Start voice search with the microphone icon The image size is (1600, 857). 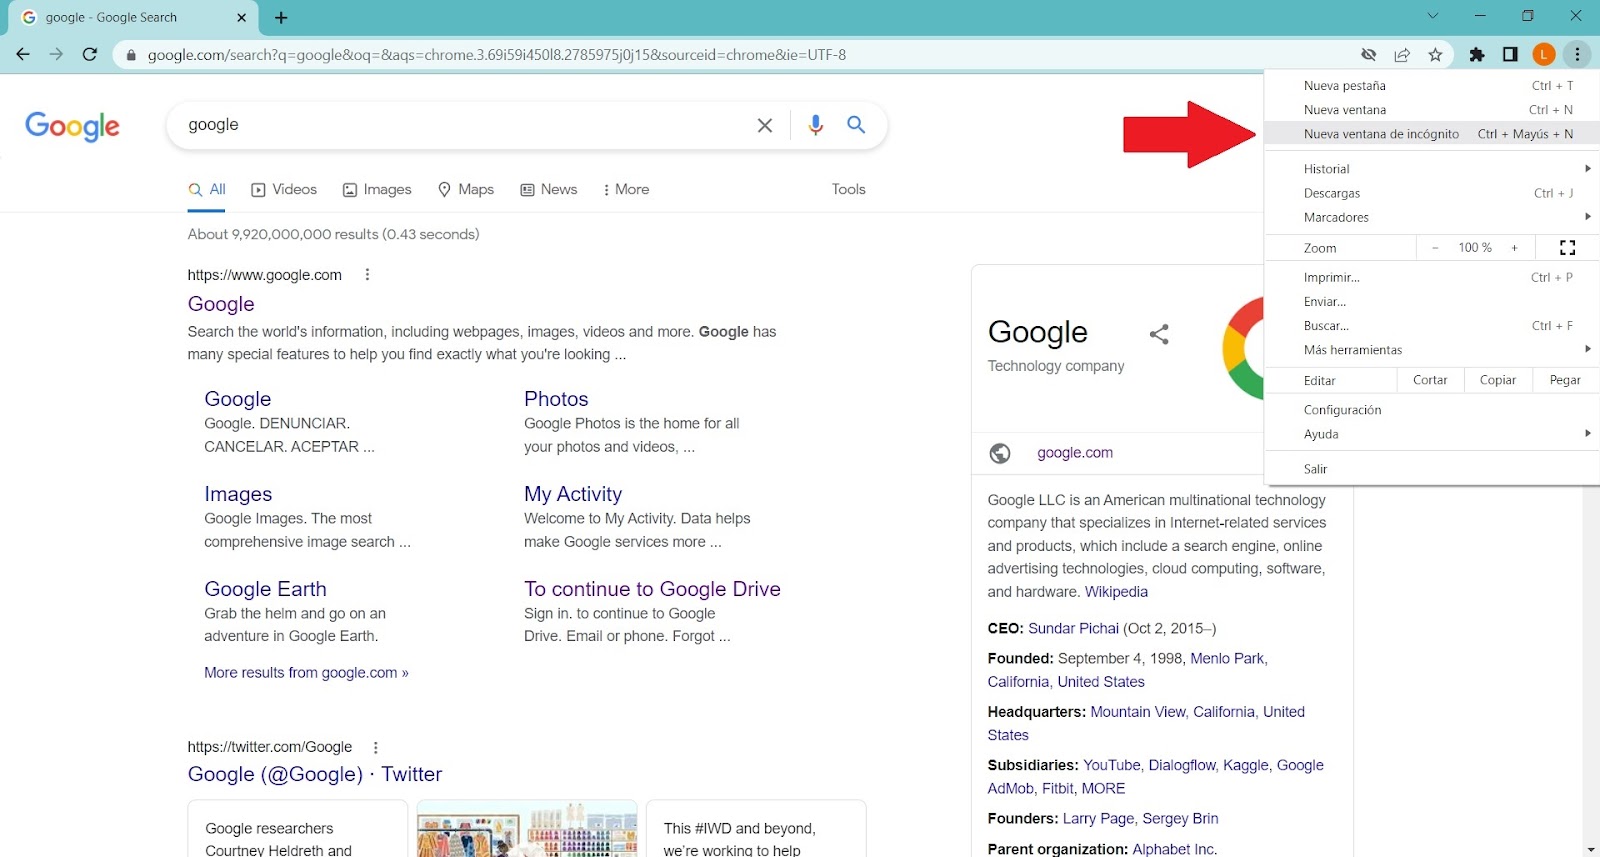(816, 125)
